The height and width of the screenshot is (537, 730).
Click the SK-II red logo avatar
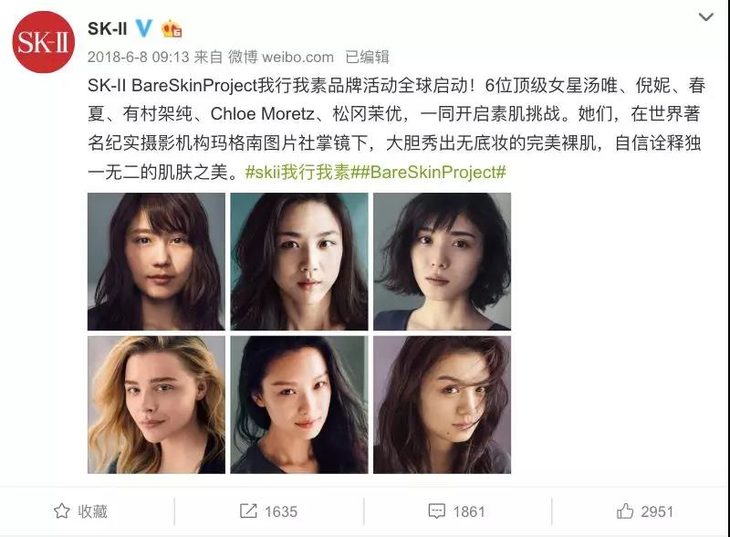tap(43, 42)
